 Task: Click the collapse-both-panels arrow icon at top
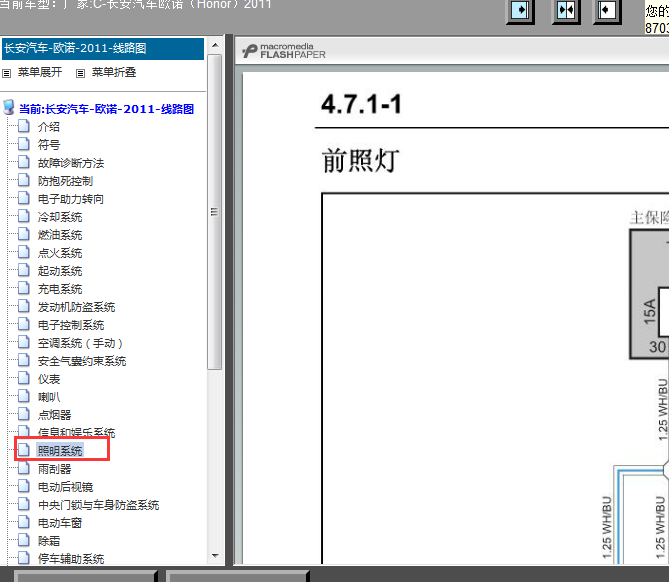566,11
